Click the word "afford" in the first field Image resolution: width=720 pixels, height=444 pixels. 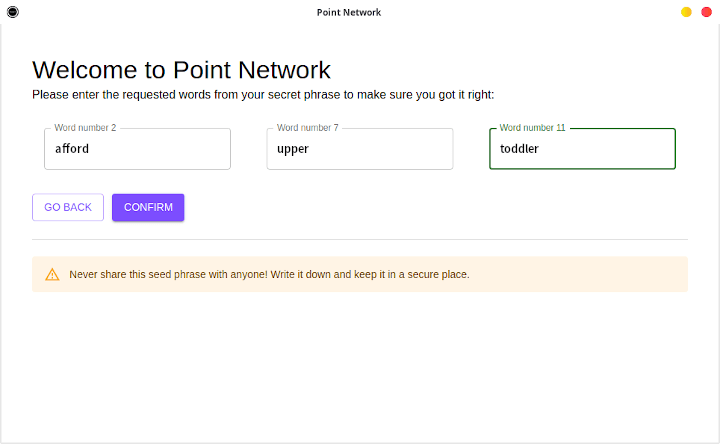pyautogui.click(x=72, y=149)
